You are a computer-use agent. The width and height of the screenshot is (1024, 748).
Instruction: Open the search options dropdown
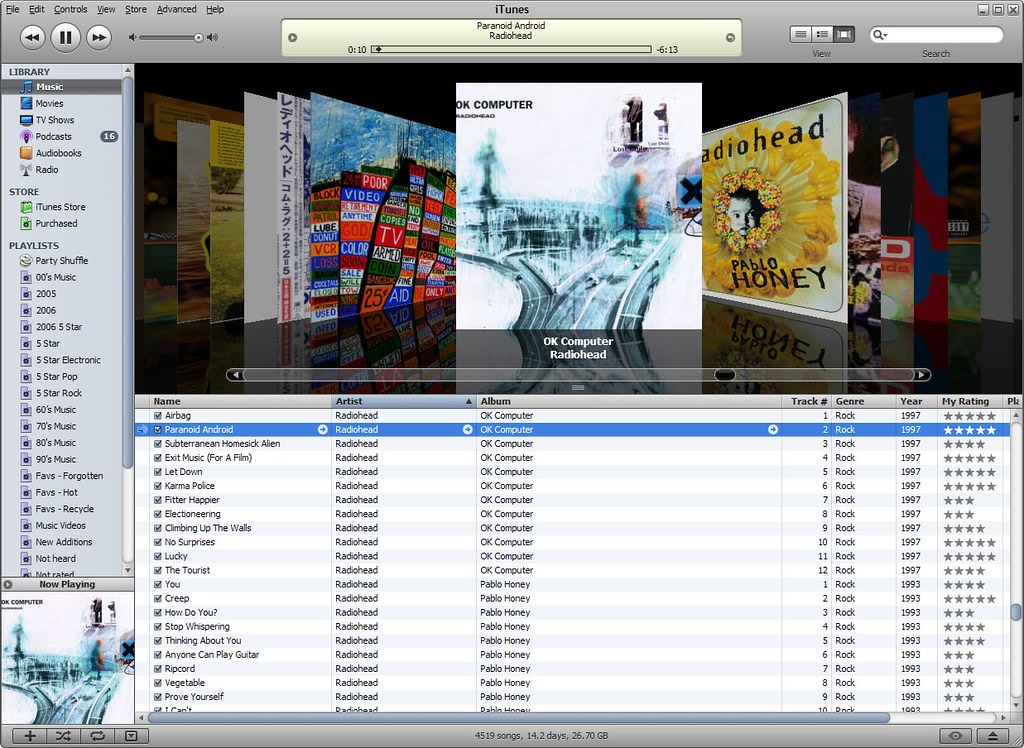(x=880, y=35)
